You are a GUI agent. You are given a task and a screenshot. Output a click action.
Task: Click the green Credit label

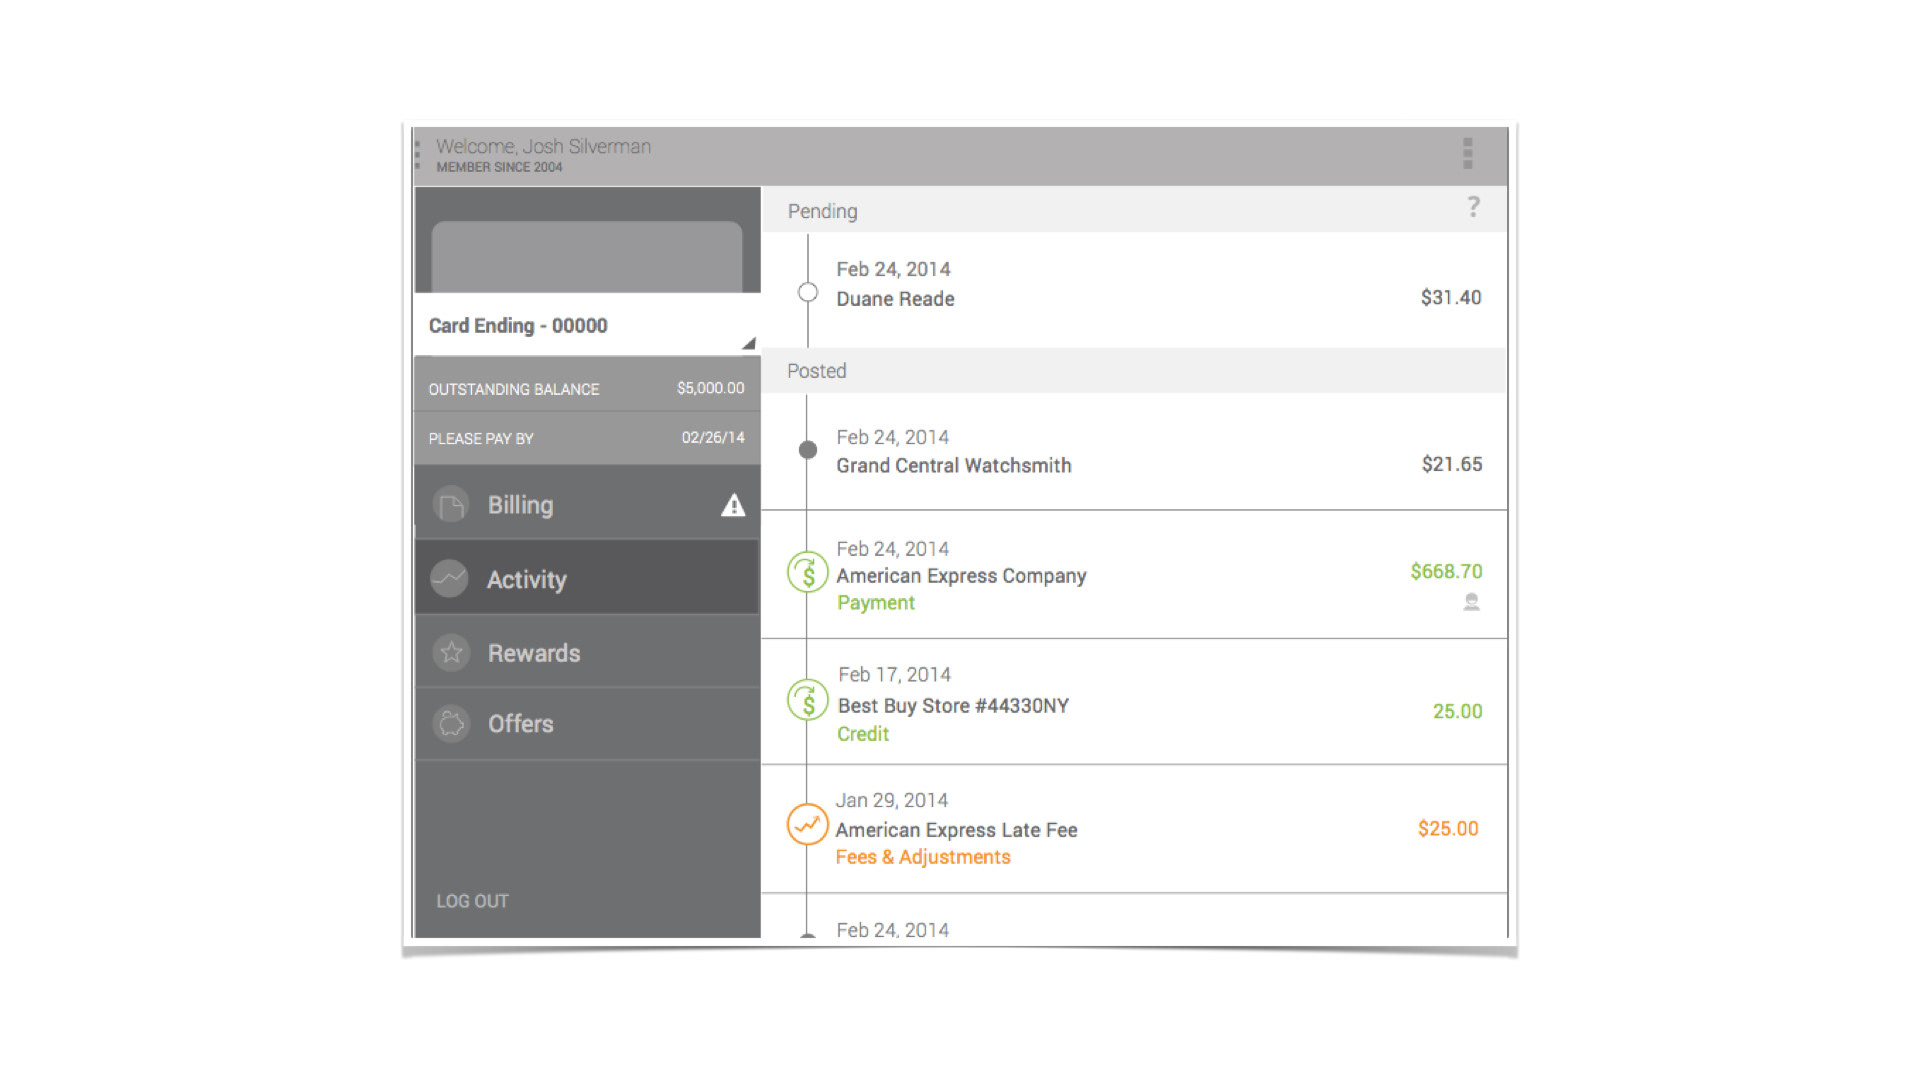pyautogui.click(x=863, y=734)
